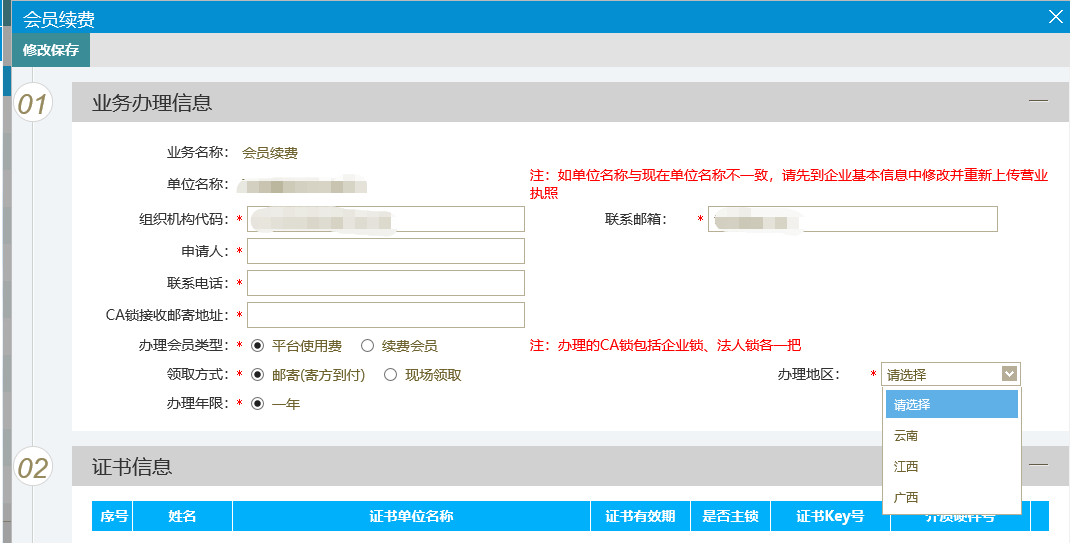1070x543 pixels.
Task: Choose 邮寄(寄方到付) pickup method
Action: [x=258, y=375]
